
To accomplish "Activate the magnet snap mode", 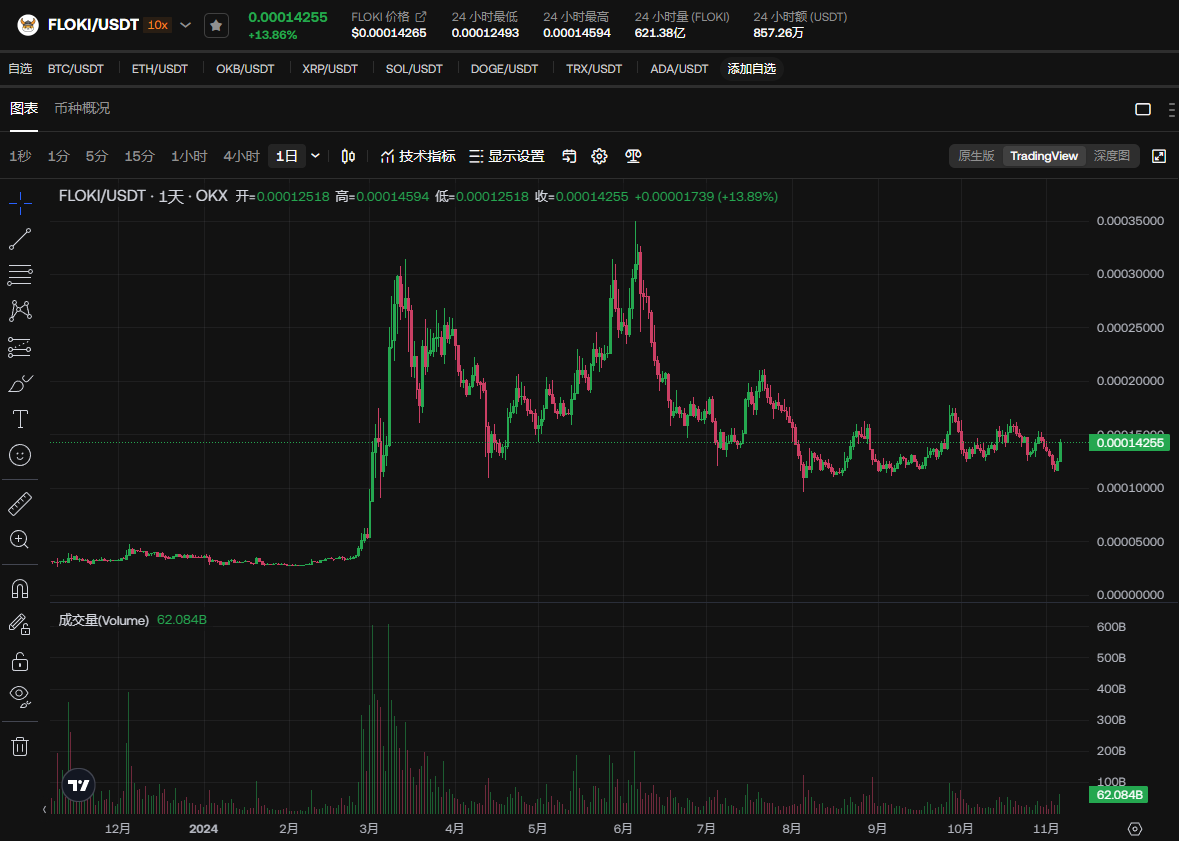I will 20,587.
